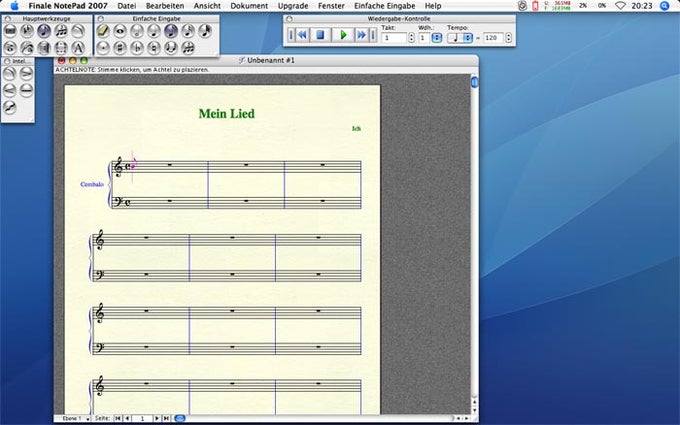Select the slur shape in Intel palette
Image resolution: width=680 pixels, height=425 pixels.
(x=10, y=73)
